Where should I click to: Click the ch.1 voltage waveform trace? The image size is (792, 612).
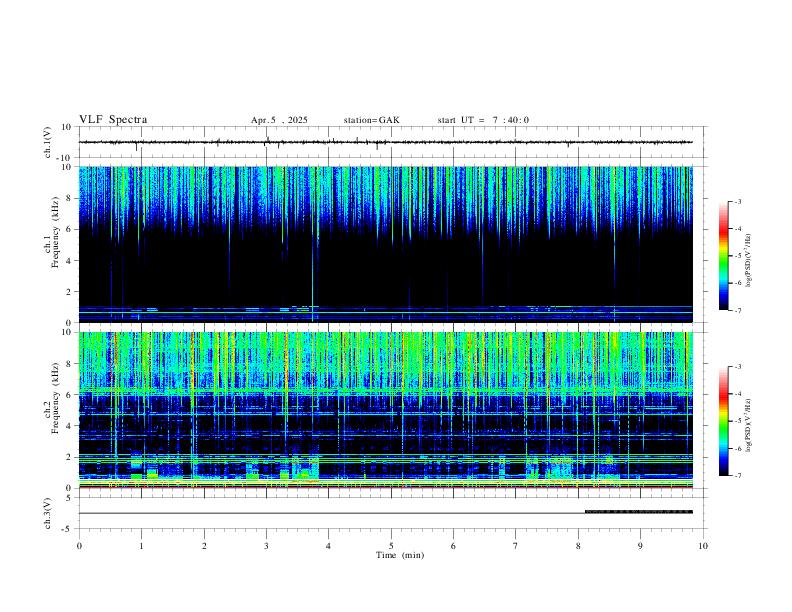tap(385, 142)
